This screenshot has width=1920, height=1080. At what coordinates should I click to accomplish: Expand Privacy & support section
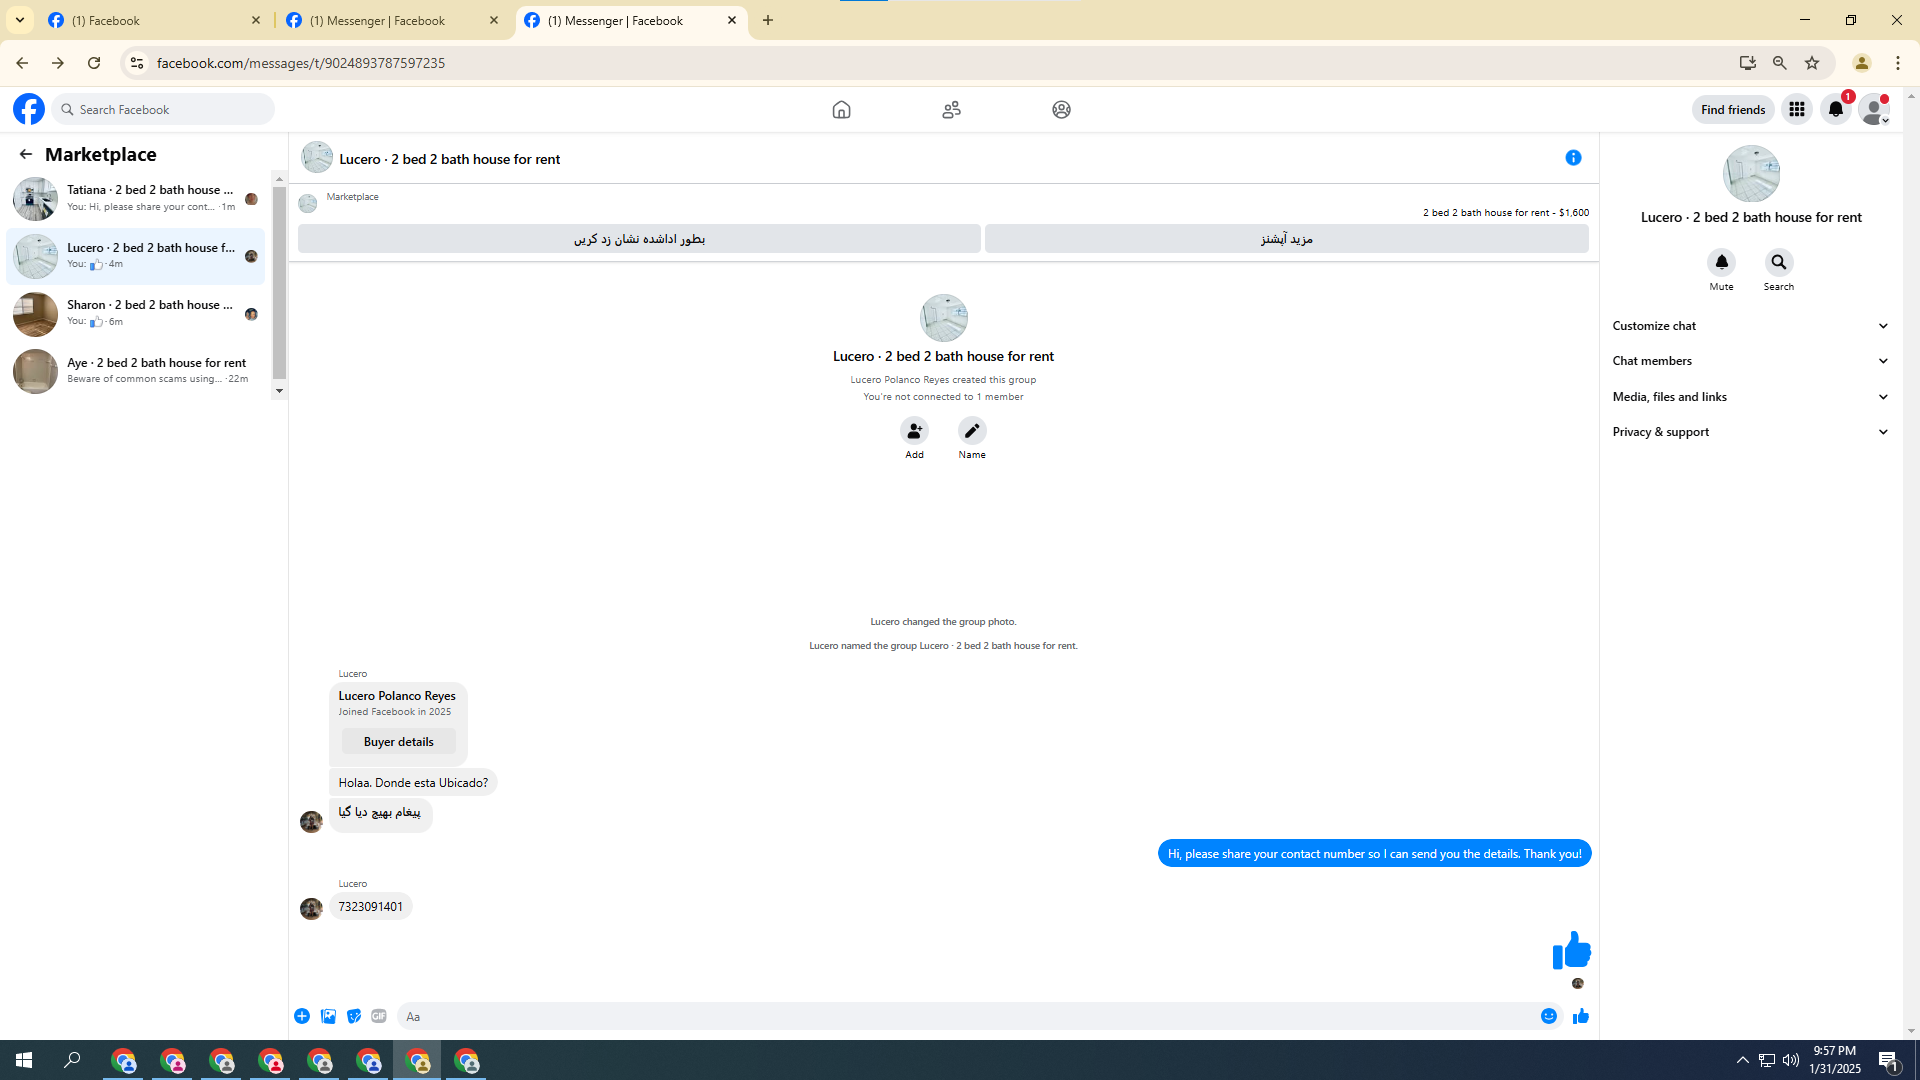[x=1751, y=432]
